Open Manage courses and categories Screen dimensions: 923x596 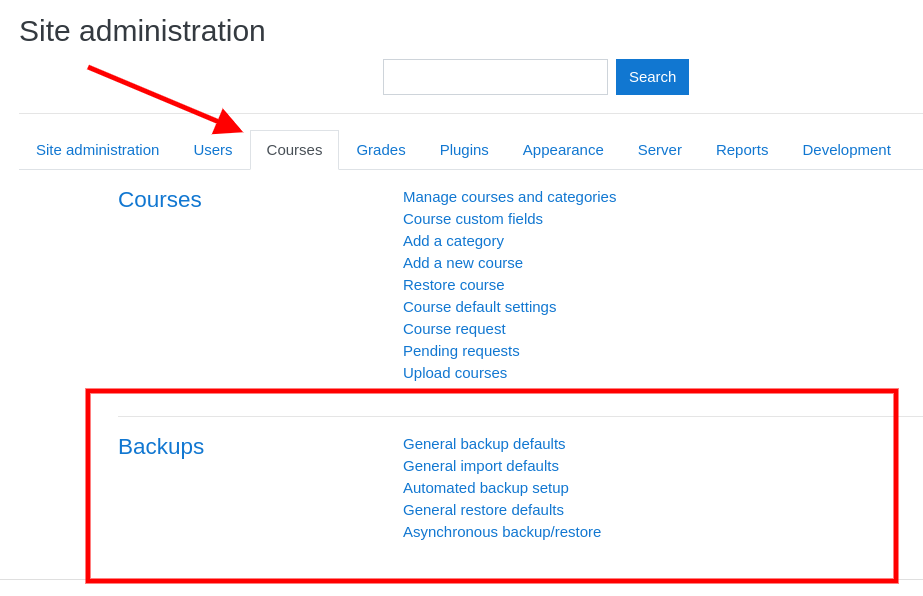point(509,196)
